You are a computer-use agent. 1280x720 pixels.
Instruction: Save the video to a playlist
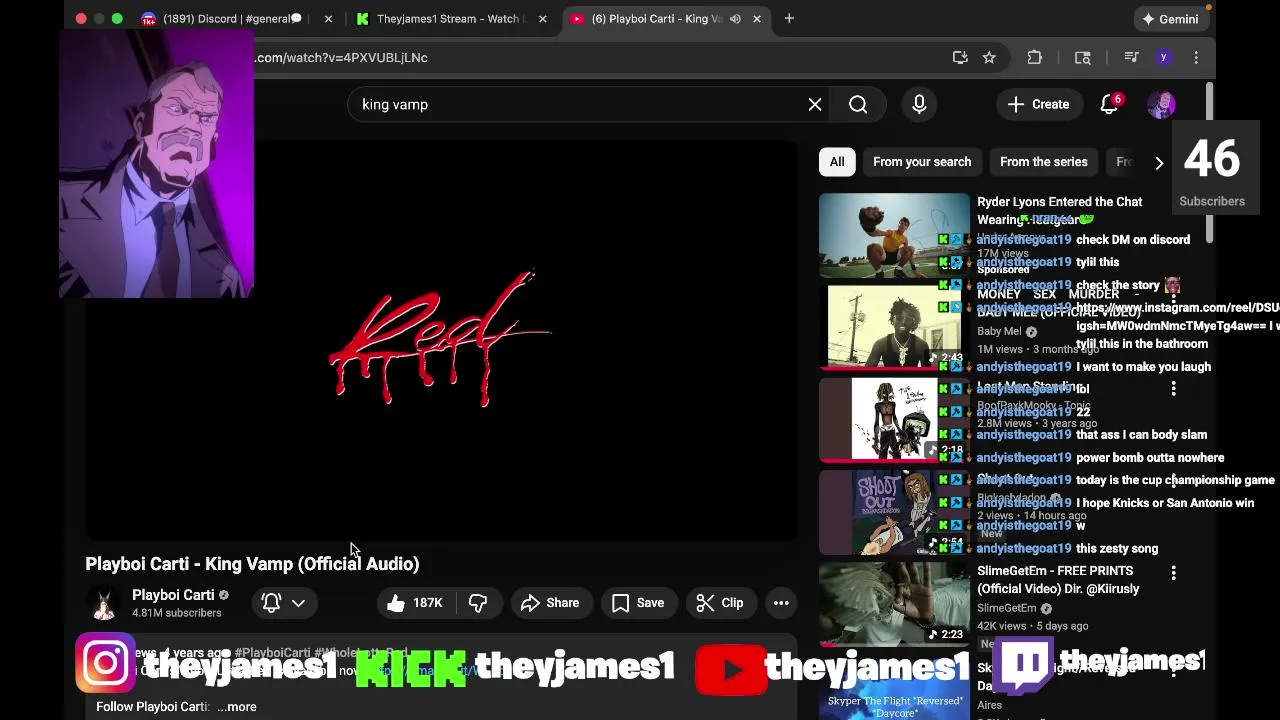pos(638,602)
